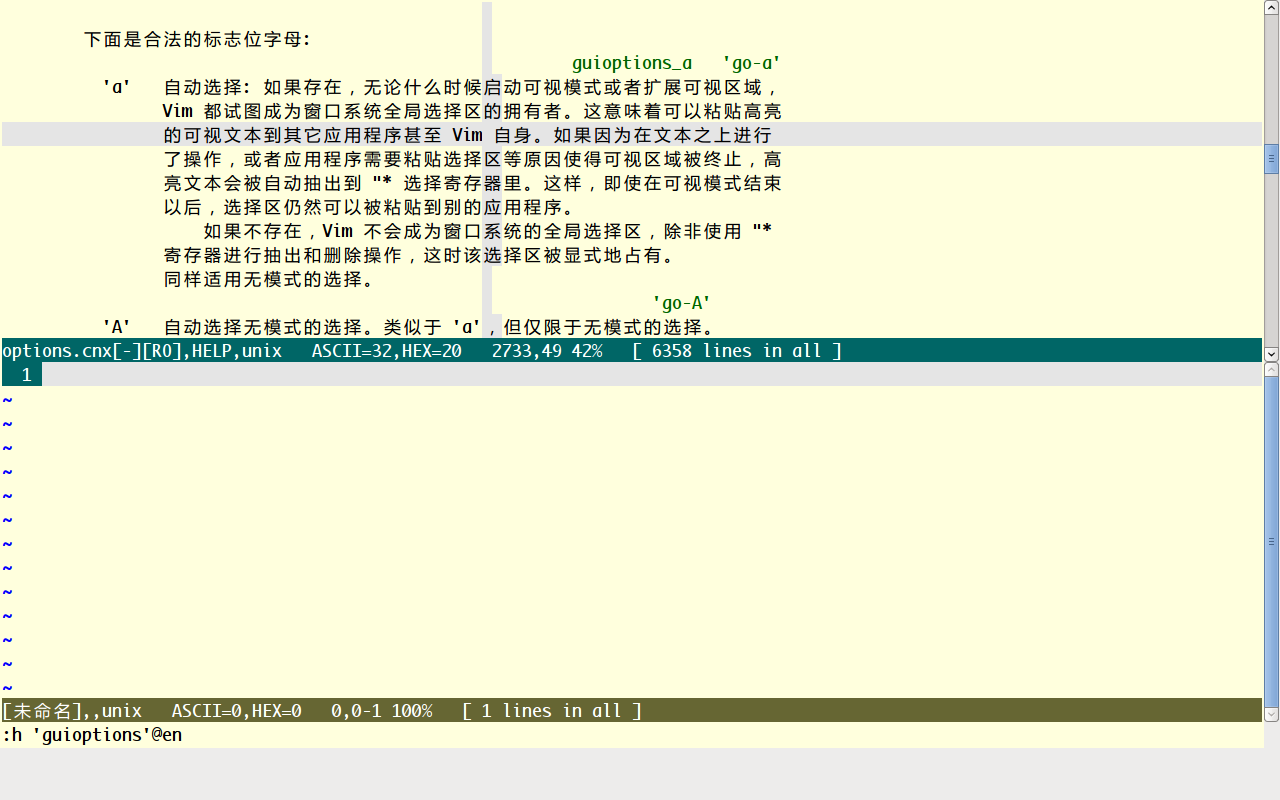This screenshot has height=800, width=1280.
Task: Click '[ 1 lines in all ]' text
Action: (x=552, y=710)
